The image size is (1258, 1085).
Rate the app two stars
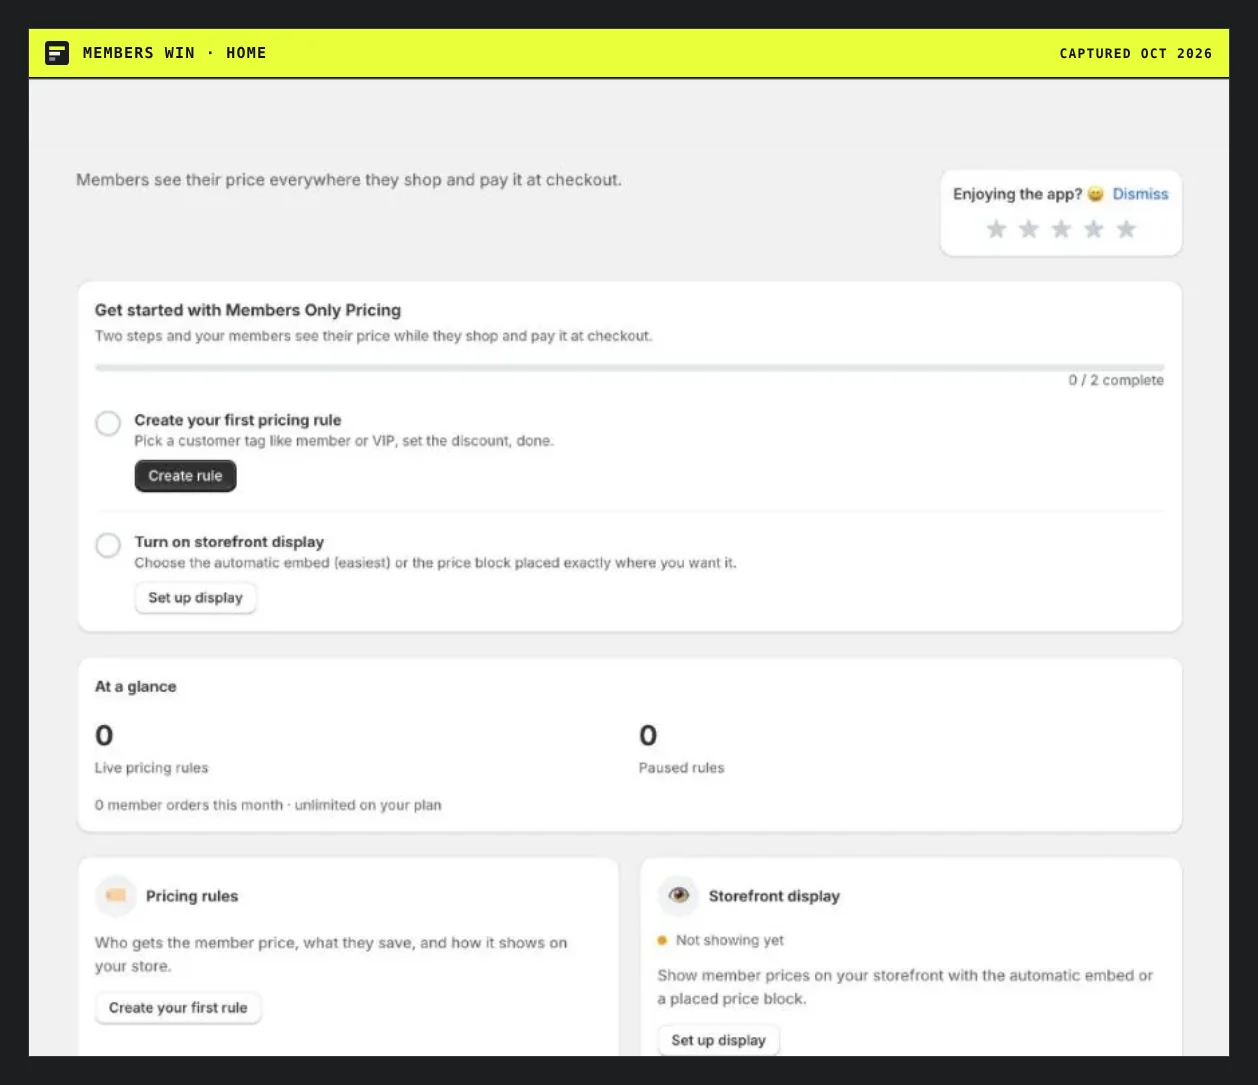pos(1028,229)
